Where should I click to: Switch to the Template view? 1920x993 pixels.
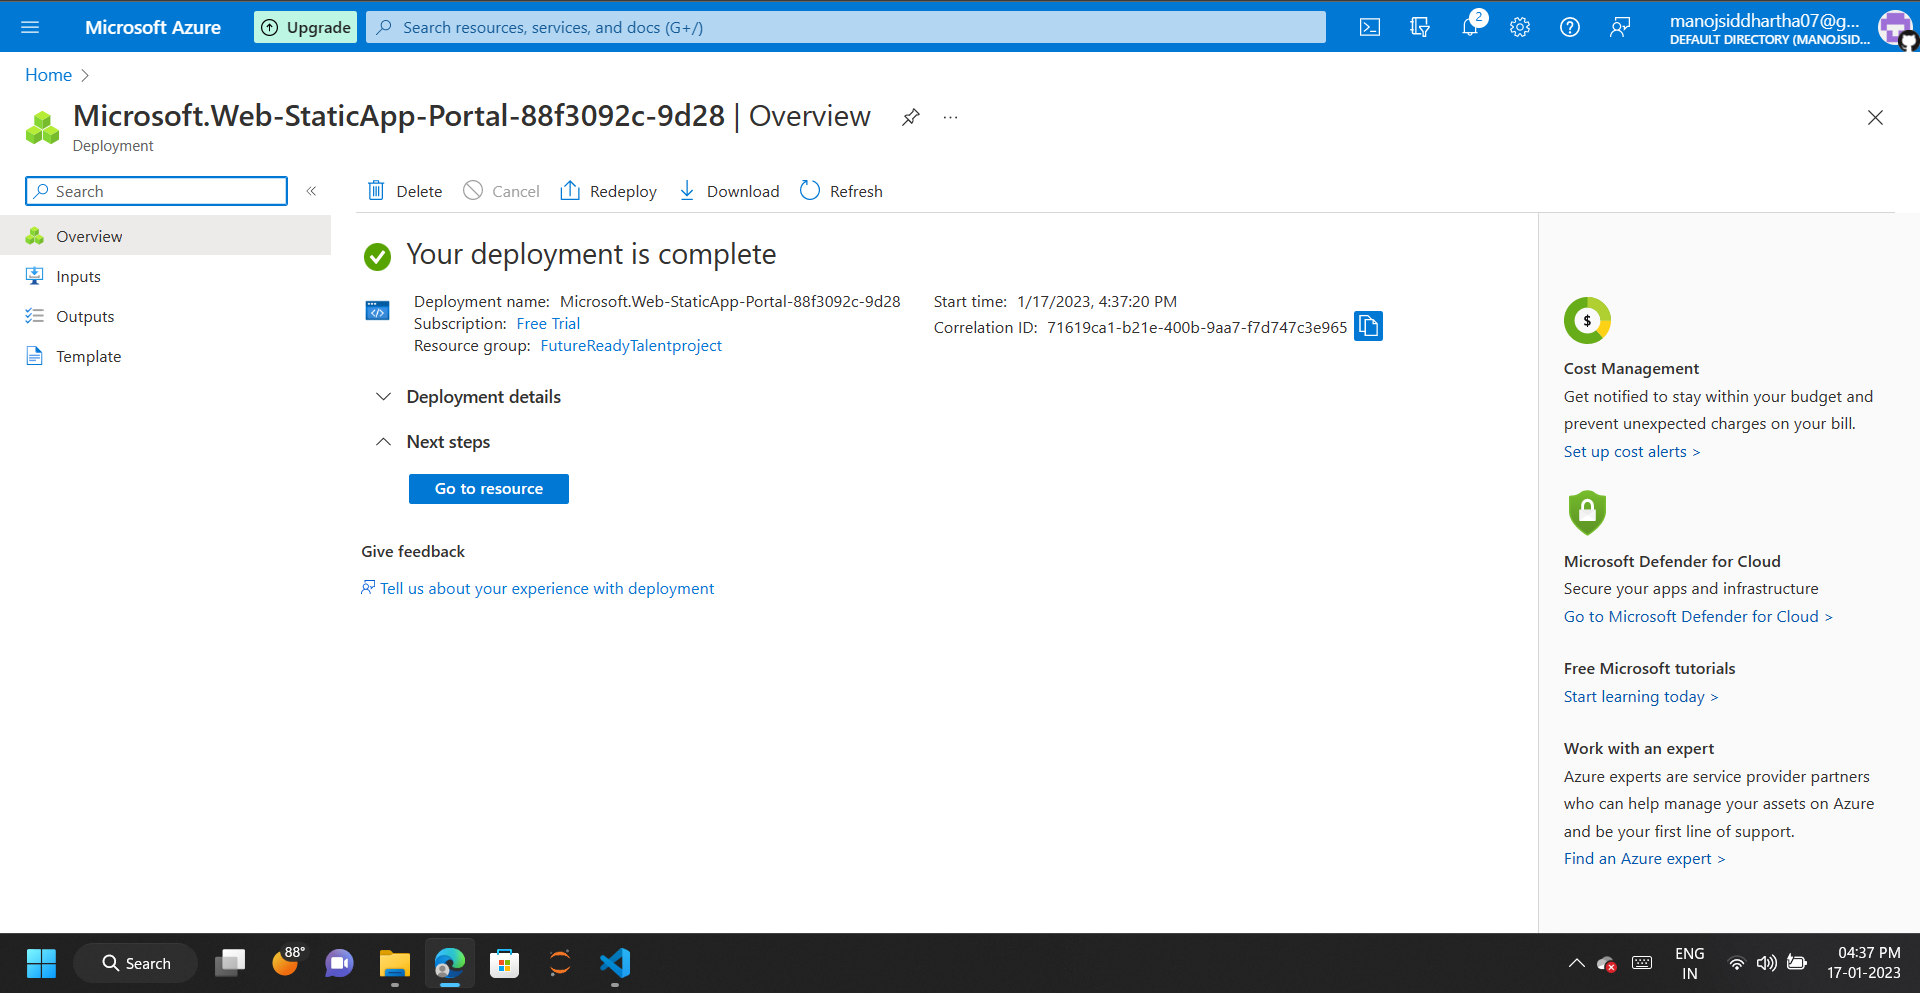click(89, 356)
